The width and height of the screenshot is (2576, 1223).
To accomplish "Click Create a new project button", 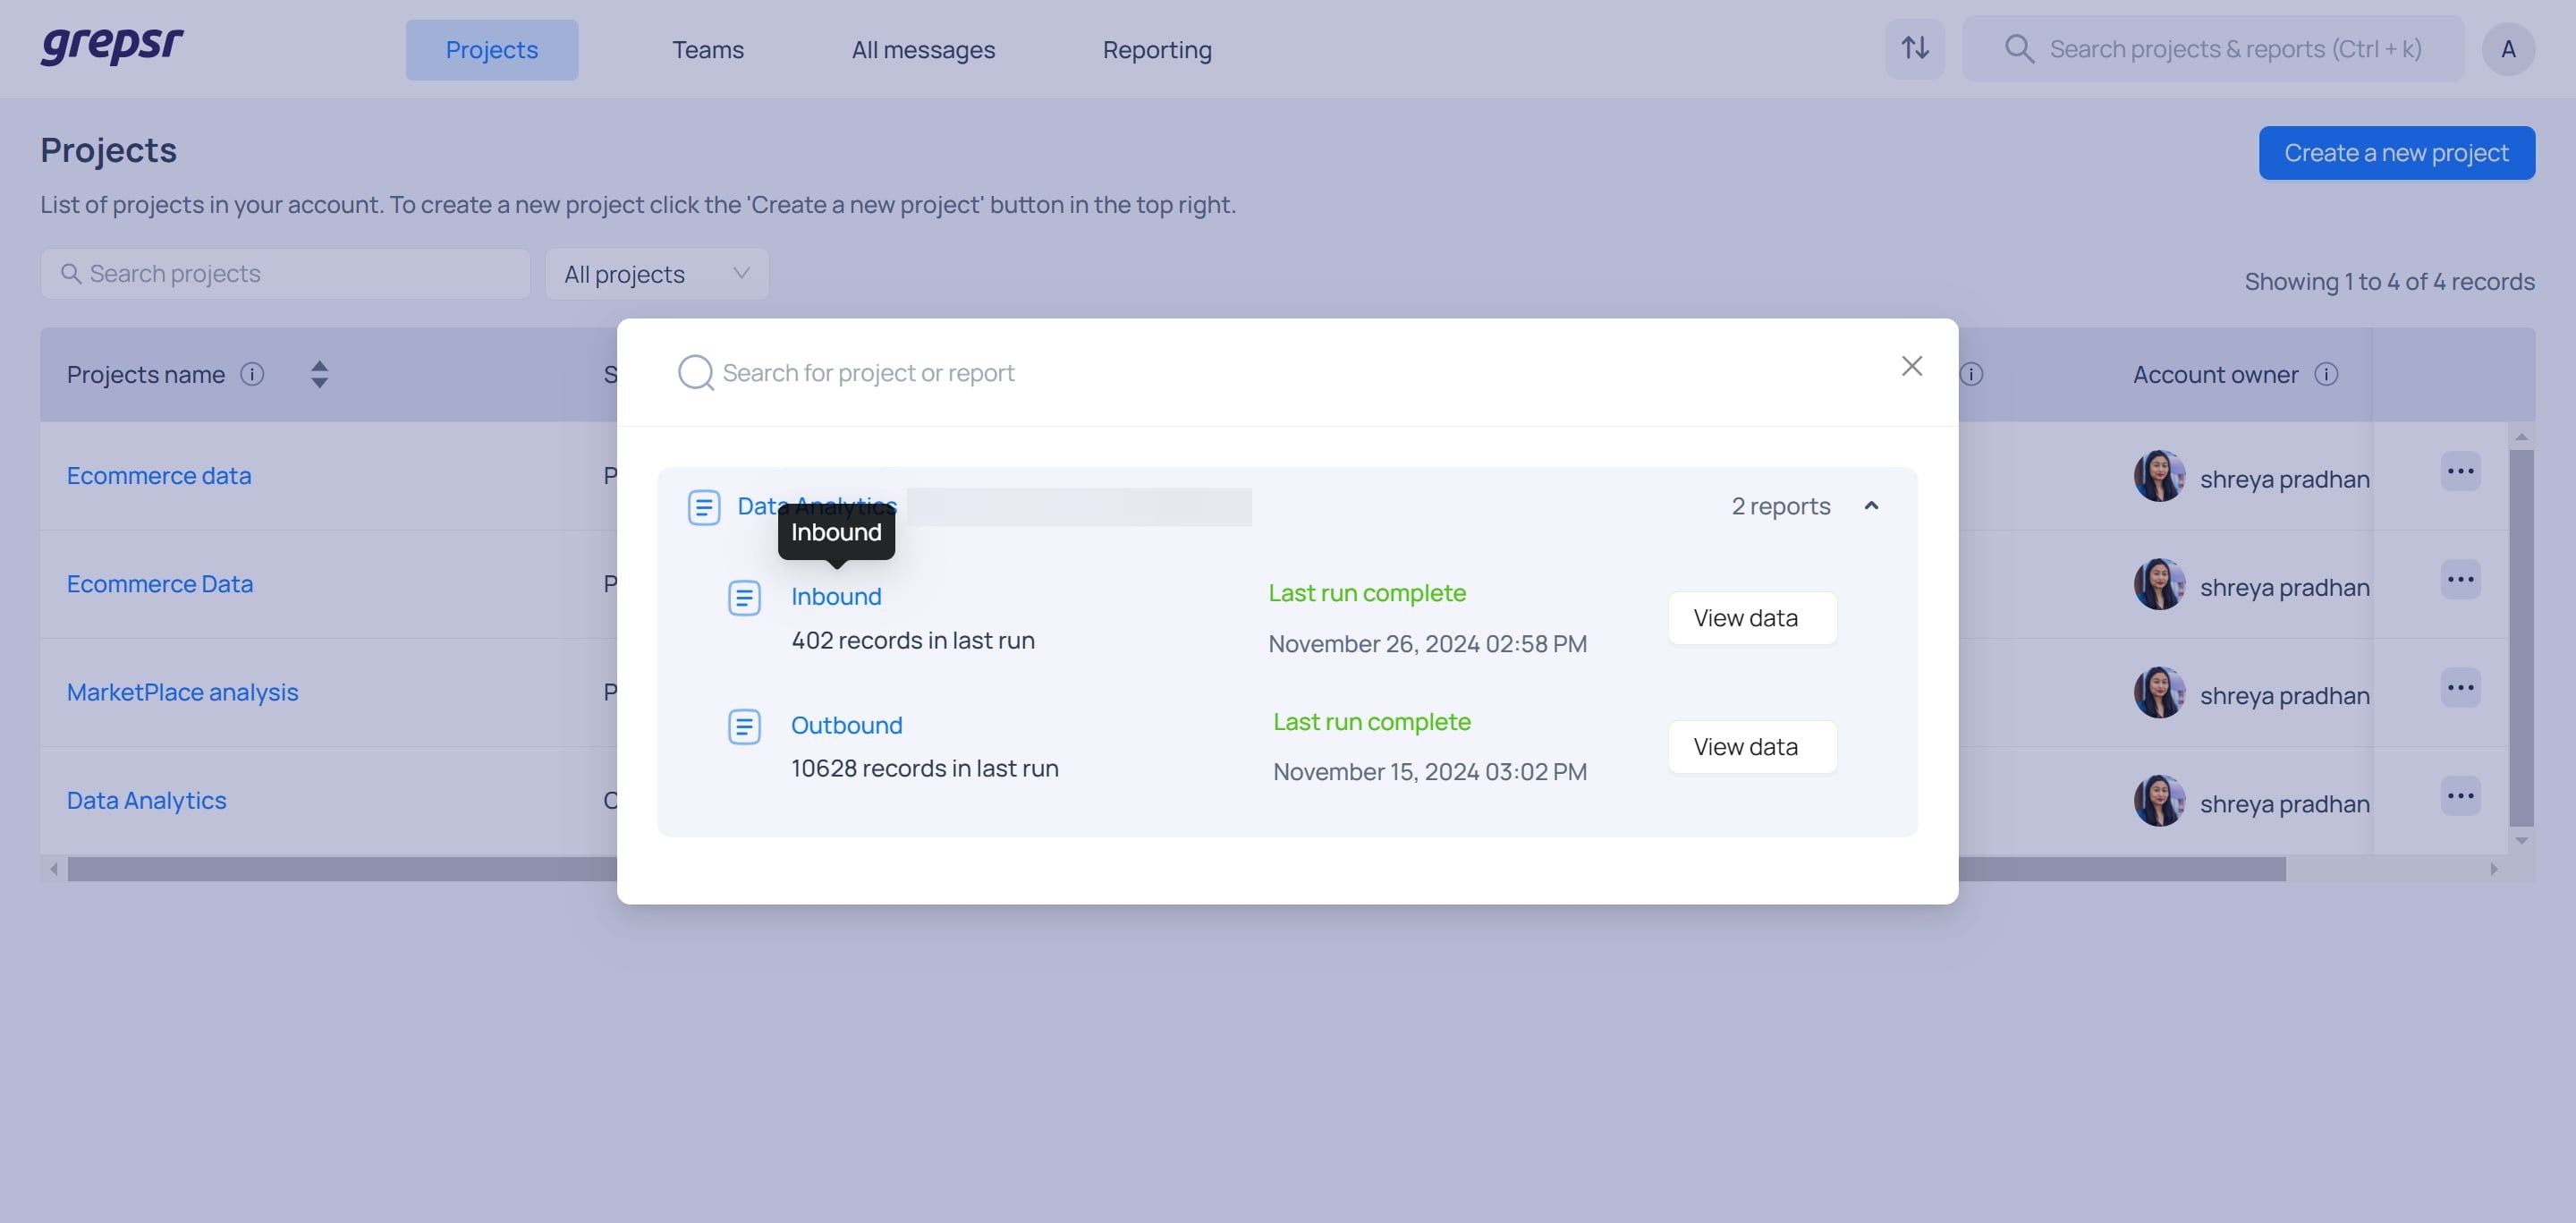I will coord(2396,153).
